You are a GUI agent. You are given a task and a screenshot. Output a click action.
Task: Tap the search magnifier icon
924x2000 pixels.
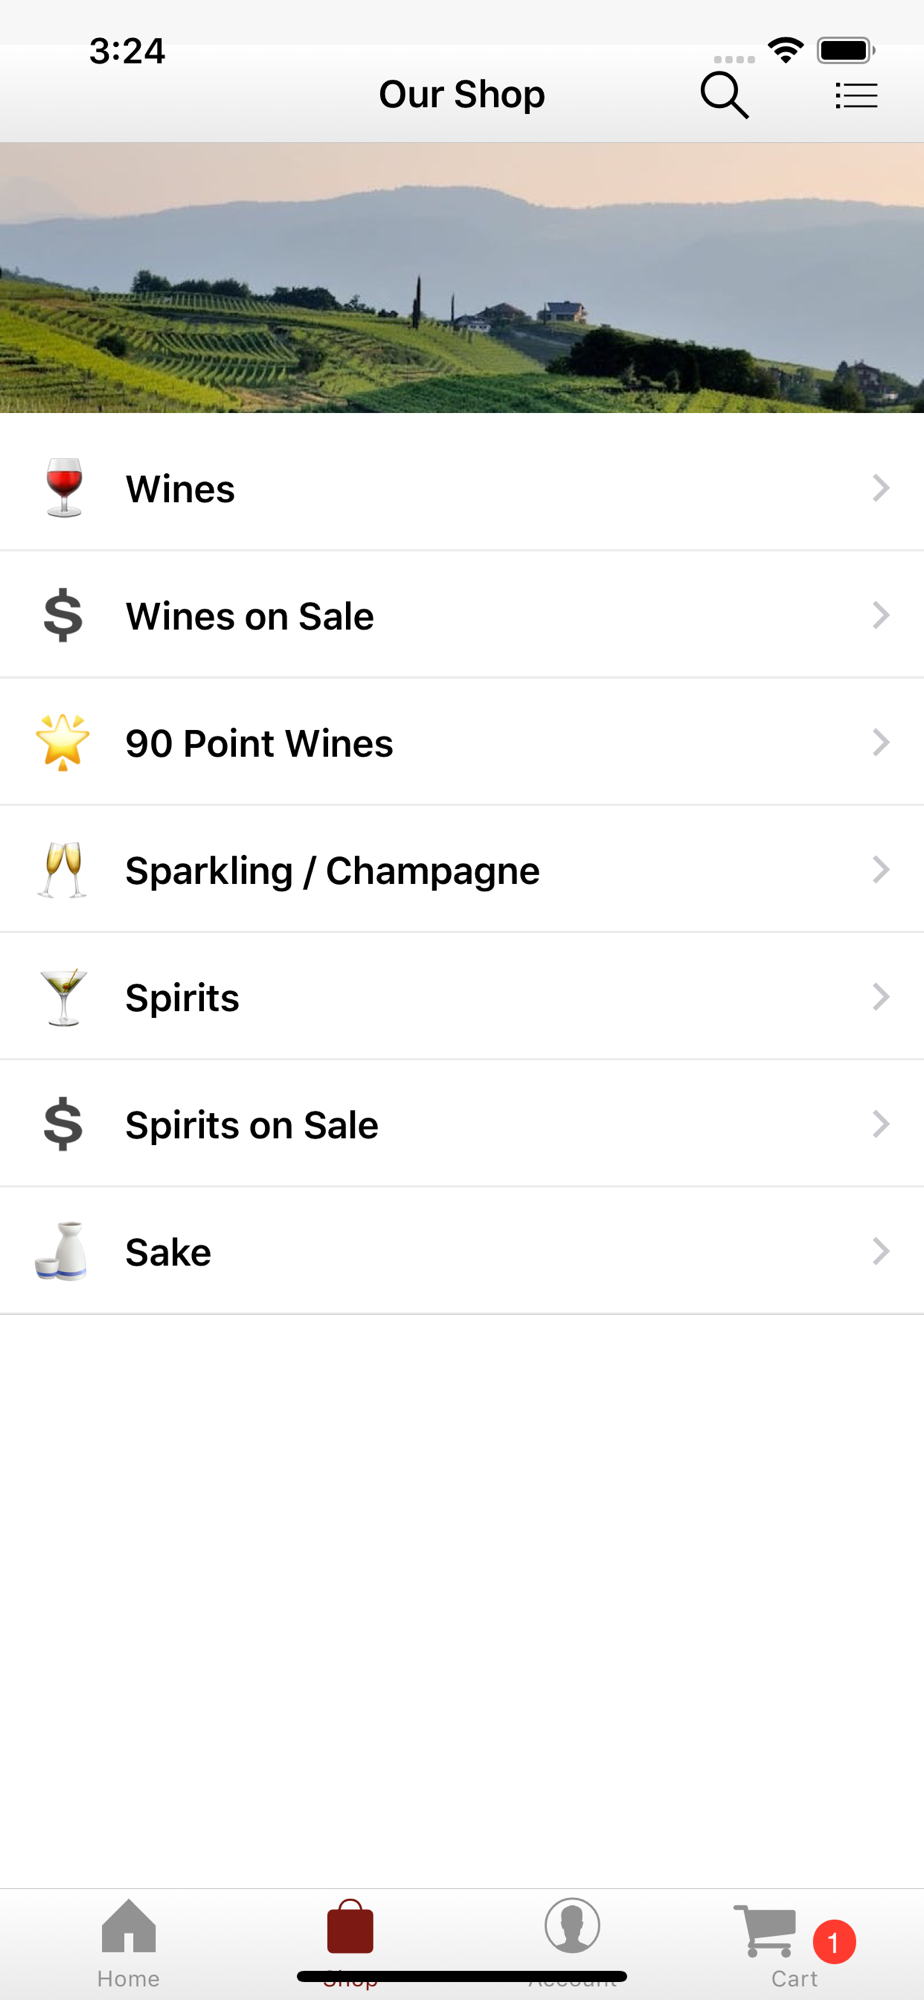(724, 95)
